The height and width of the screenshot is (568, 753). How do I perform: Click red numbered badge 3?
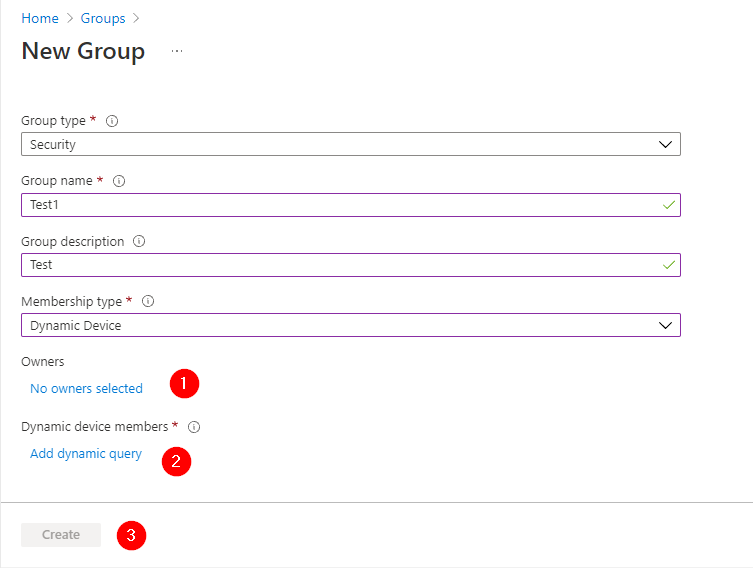click(131, 536)
